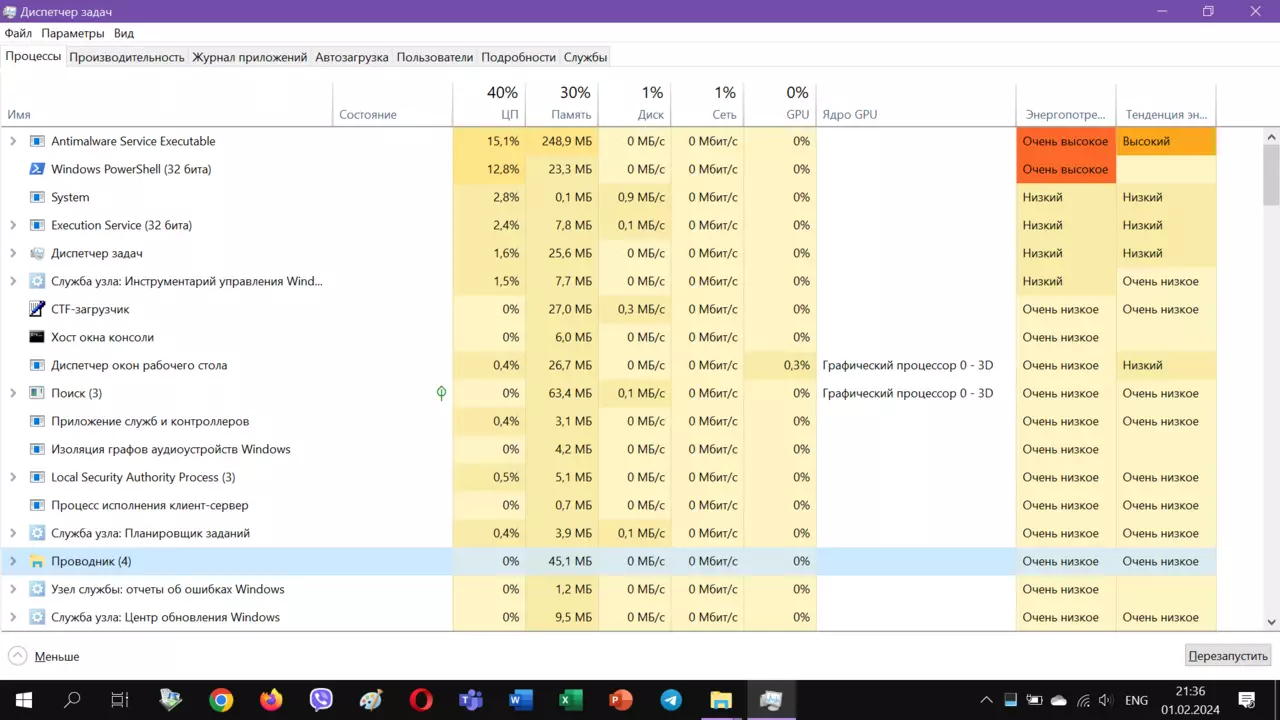
Task: Click the Antimalware Service Executable process icon
Action: click(37, 141)
